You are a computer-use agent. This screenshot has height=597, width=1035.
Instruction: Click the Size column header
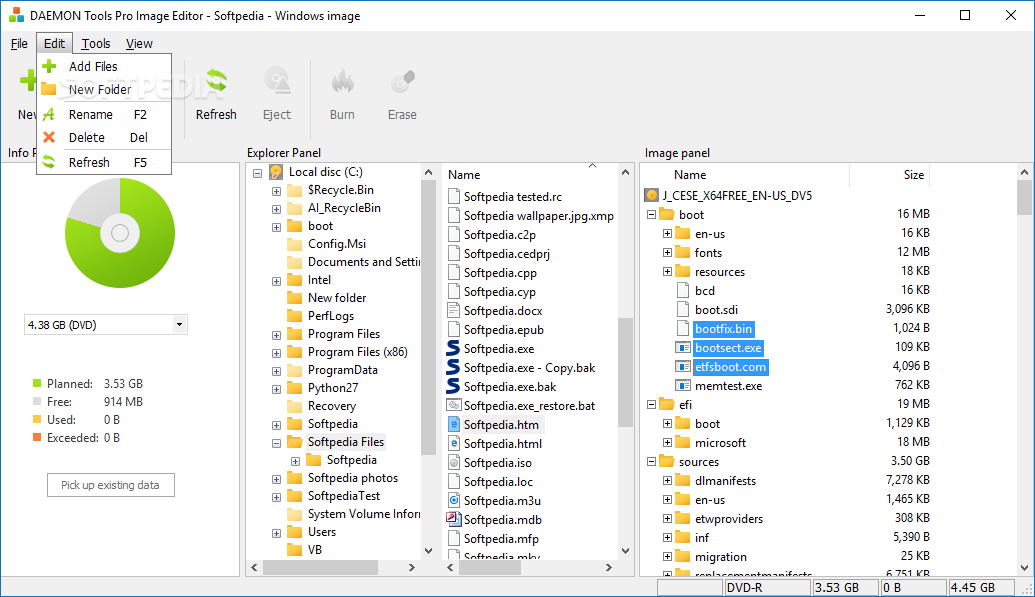(914, 174)
